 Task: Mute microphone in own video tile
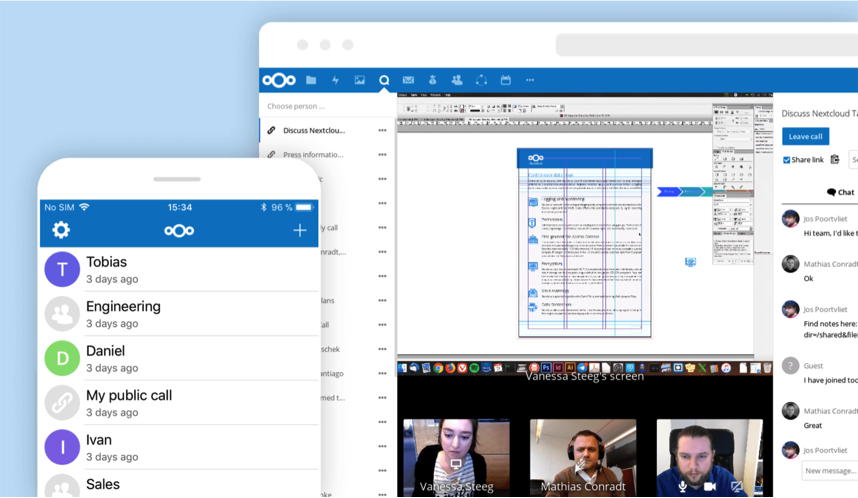click(x=682, y=486)
